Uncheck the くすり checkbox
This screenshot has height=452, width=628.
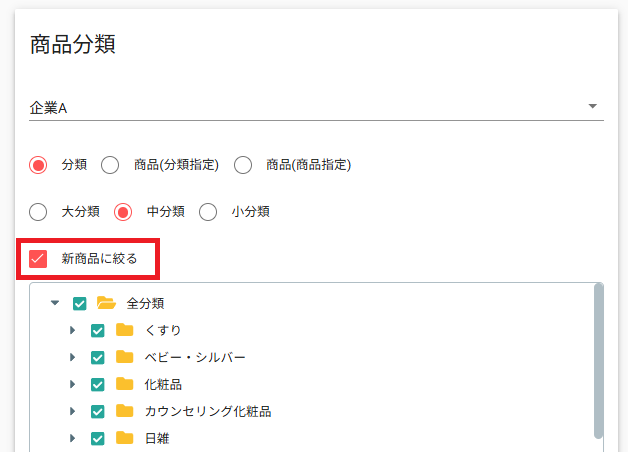click(98, 330)
